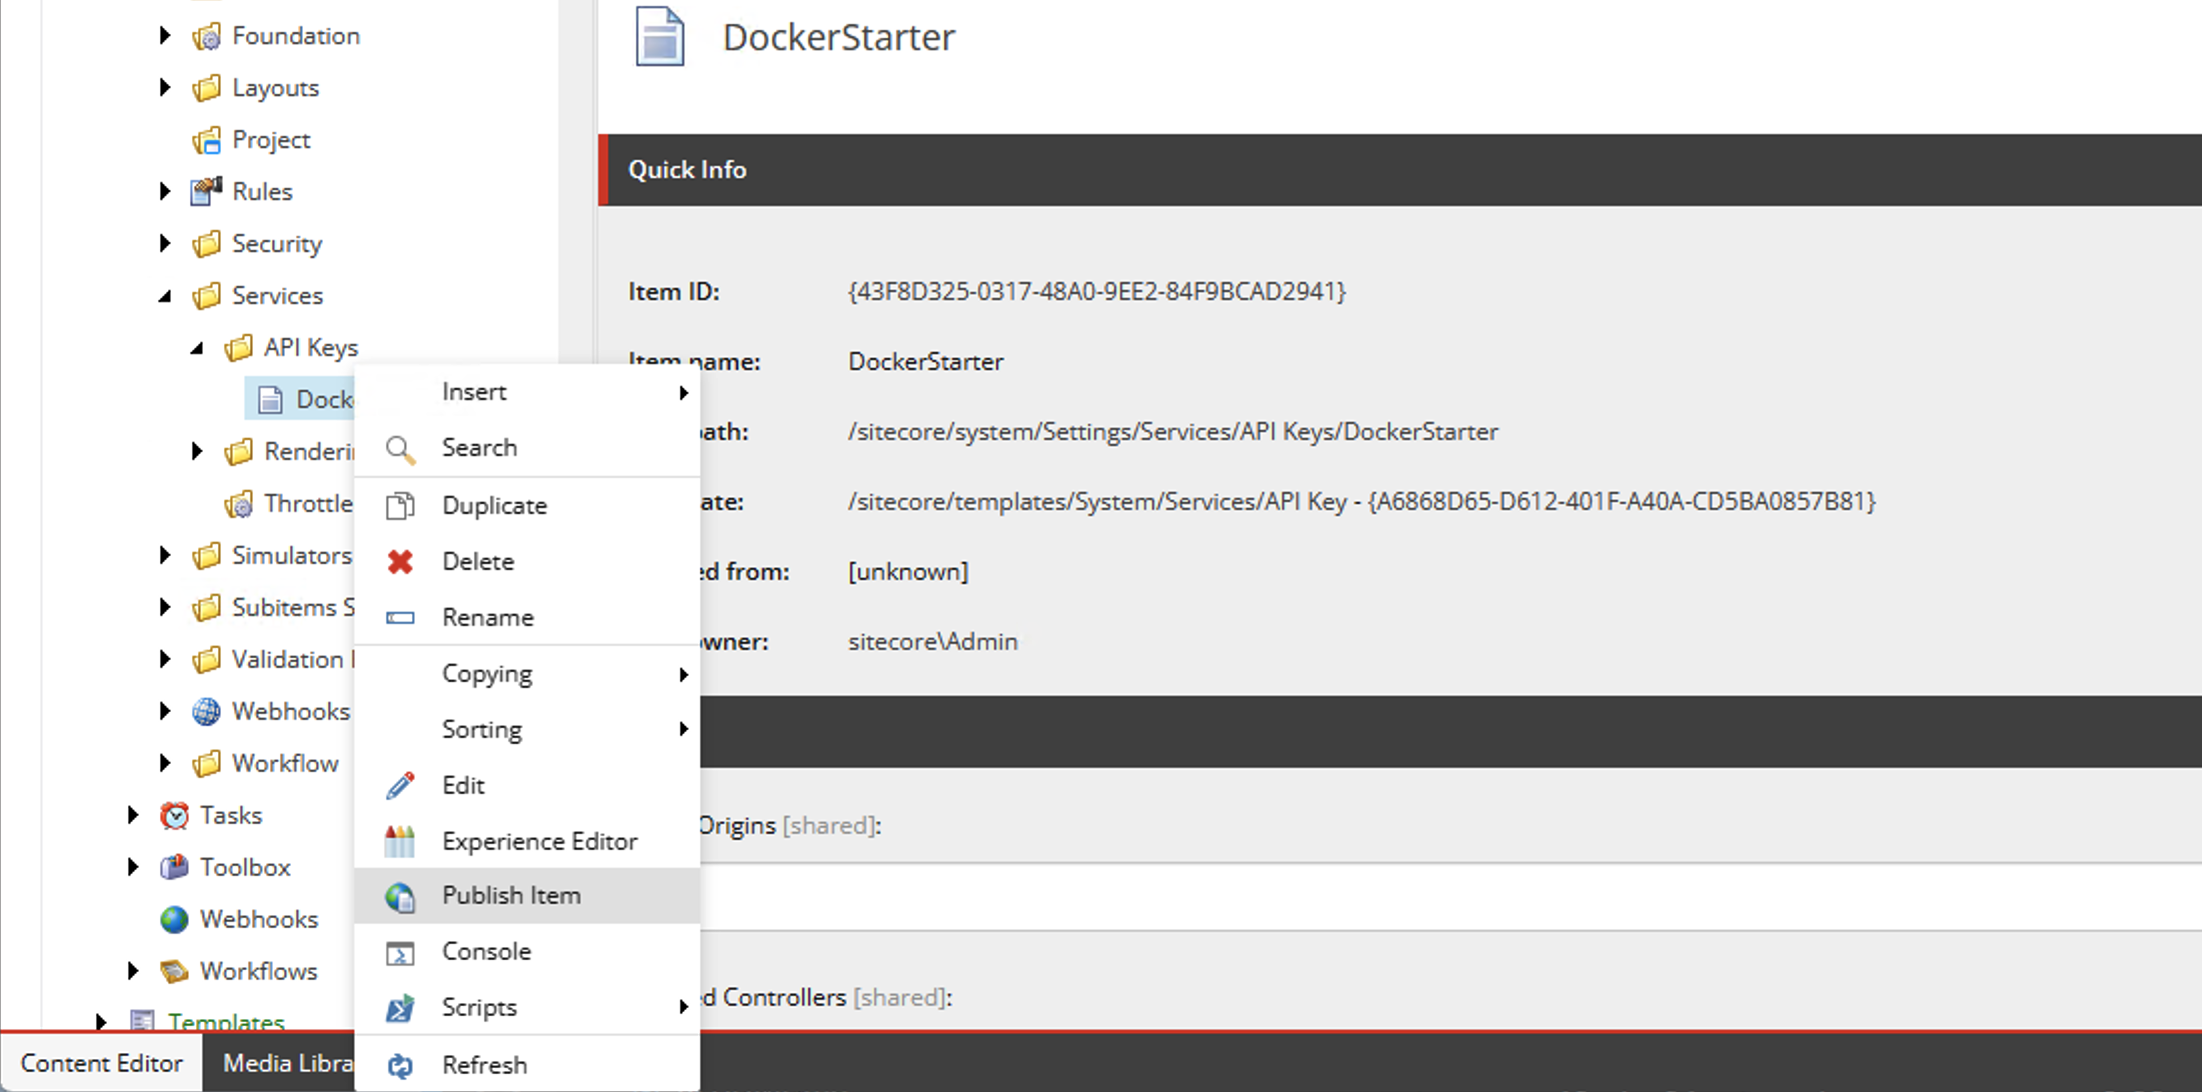Click the Item ID GUID value
The width and height of the screenshot is (2202, 1092).
[x=1097, y=292]
